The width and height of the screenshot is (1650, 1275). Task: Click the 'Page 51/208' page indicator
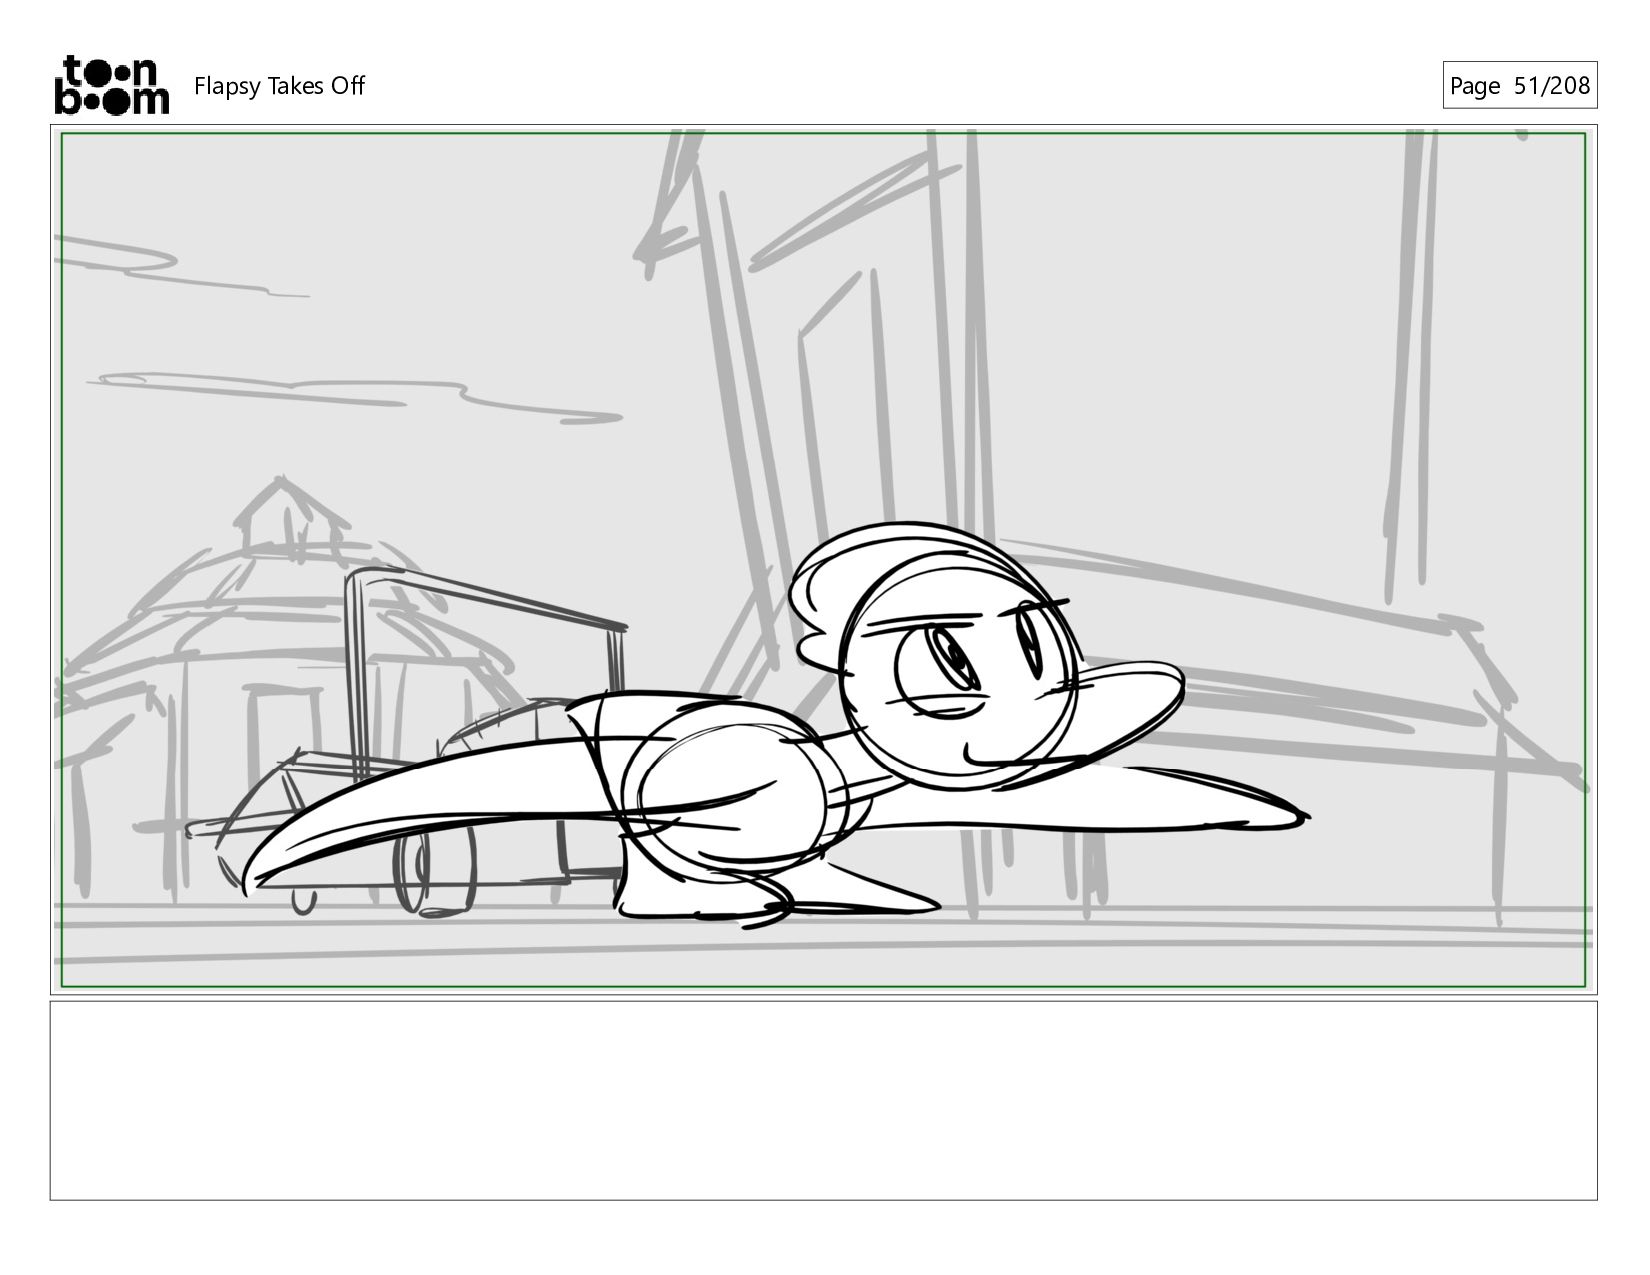tap(1519, 85)
